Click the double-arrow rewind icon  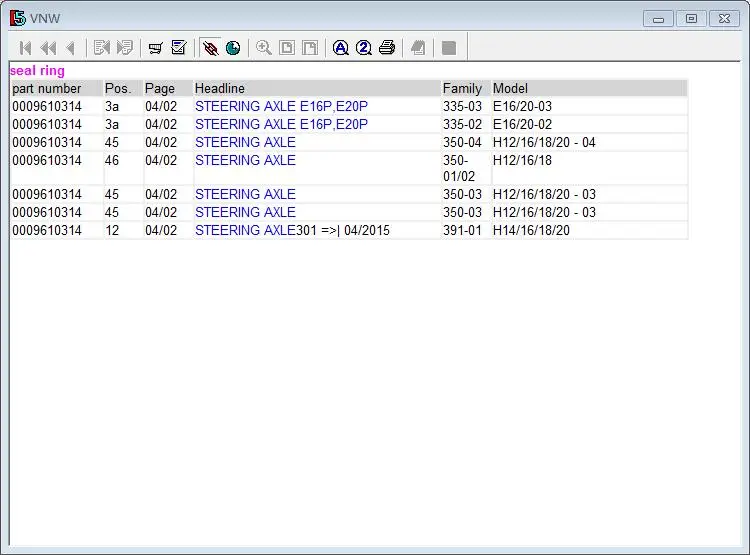click(48, 48)
